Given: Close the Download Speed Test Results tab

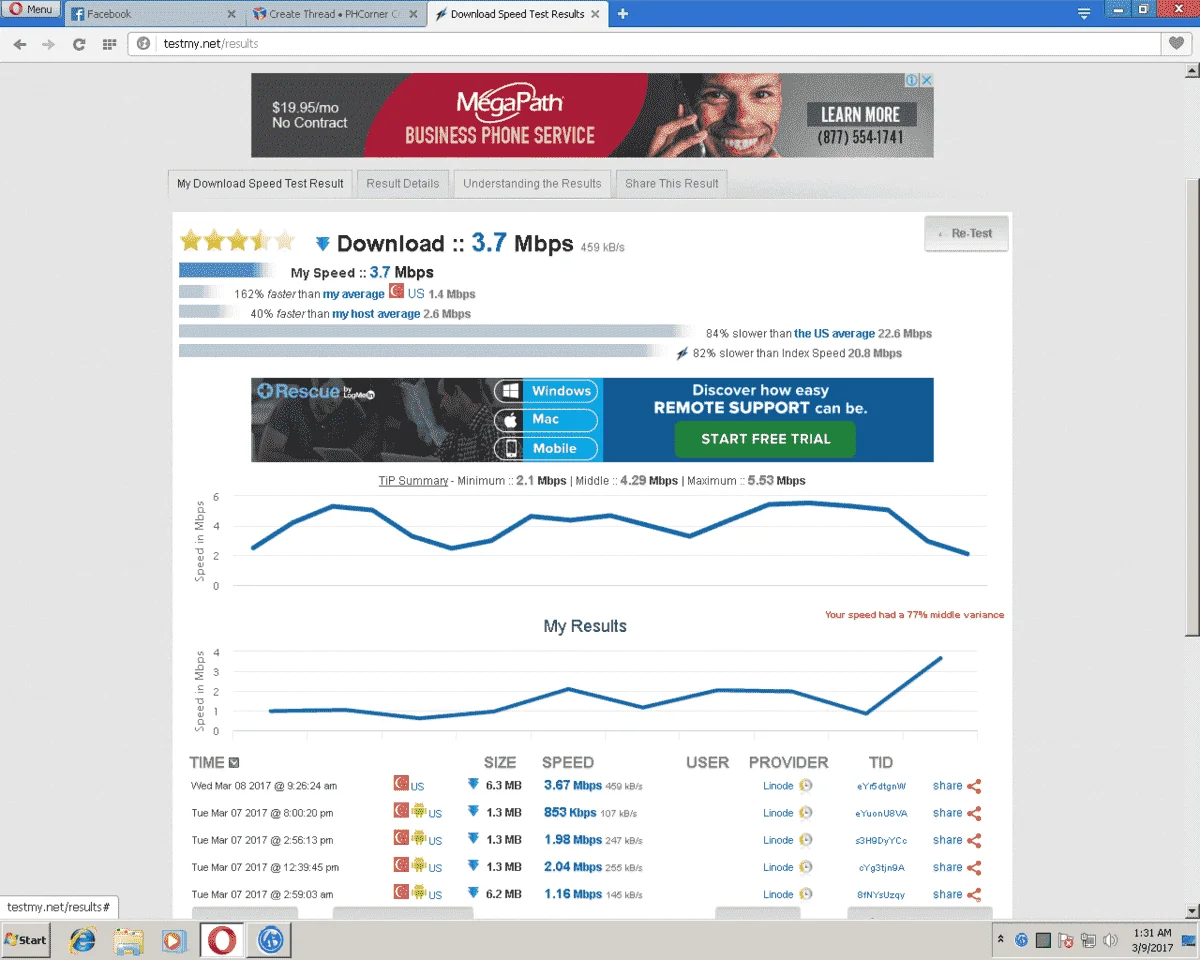Looking at the screenshot, I should coord(594,14).
